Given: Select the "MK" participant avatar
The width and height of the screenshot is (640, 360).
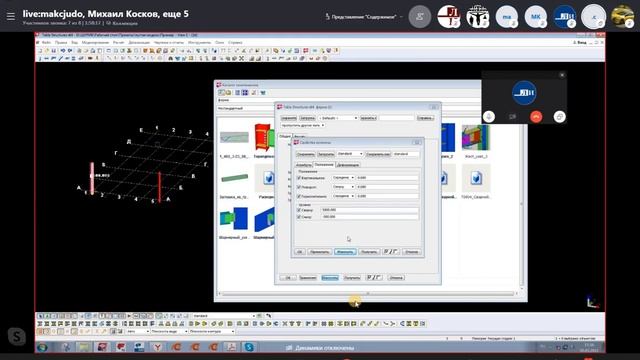Looking at the screenshot, I should [x=536, y=17].
